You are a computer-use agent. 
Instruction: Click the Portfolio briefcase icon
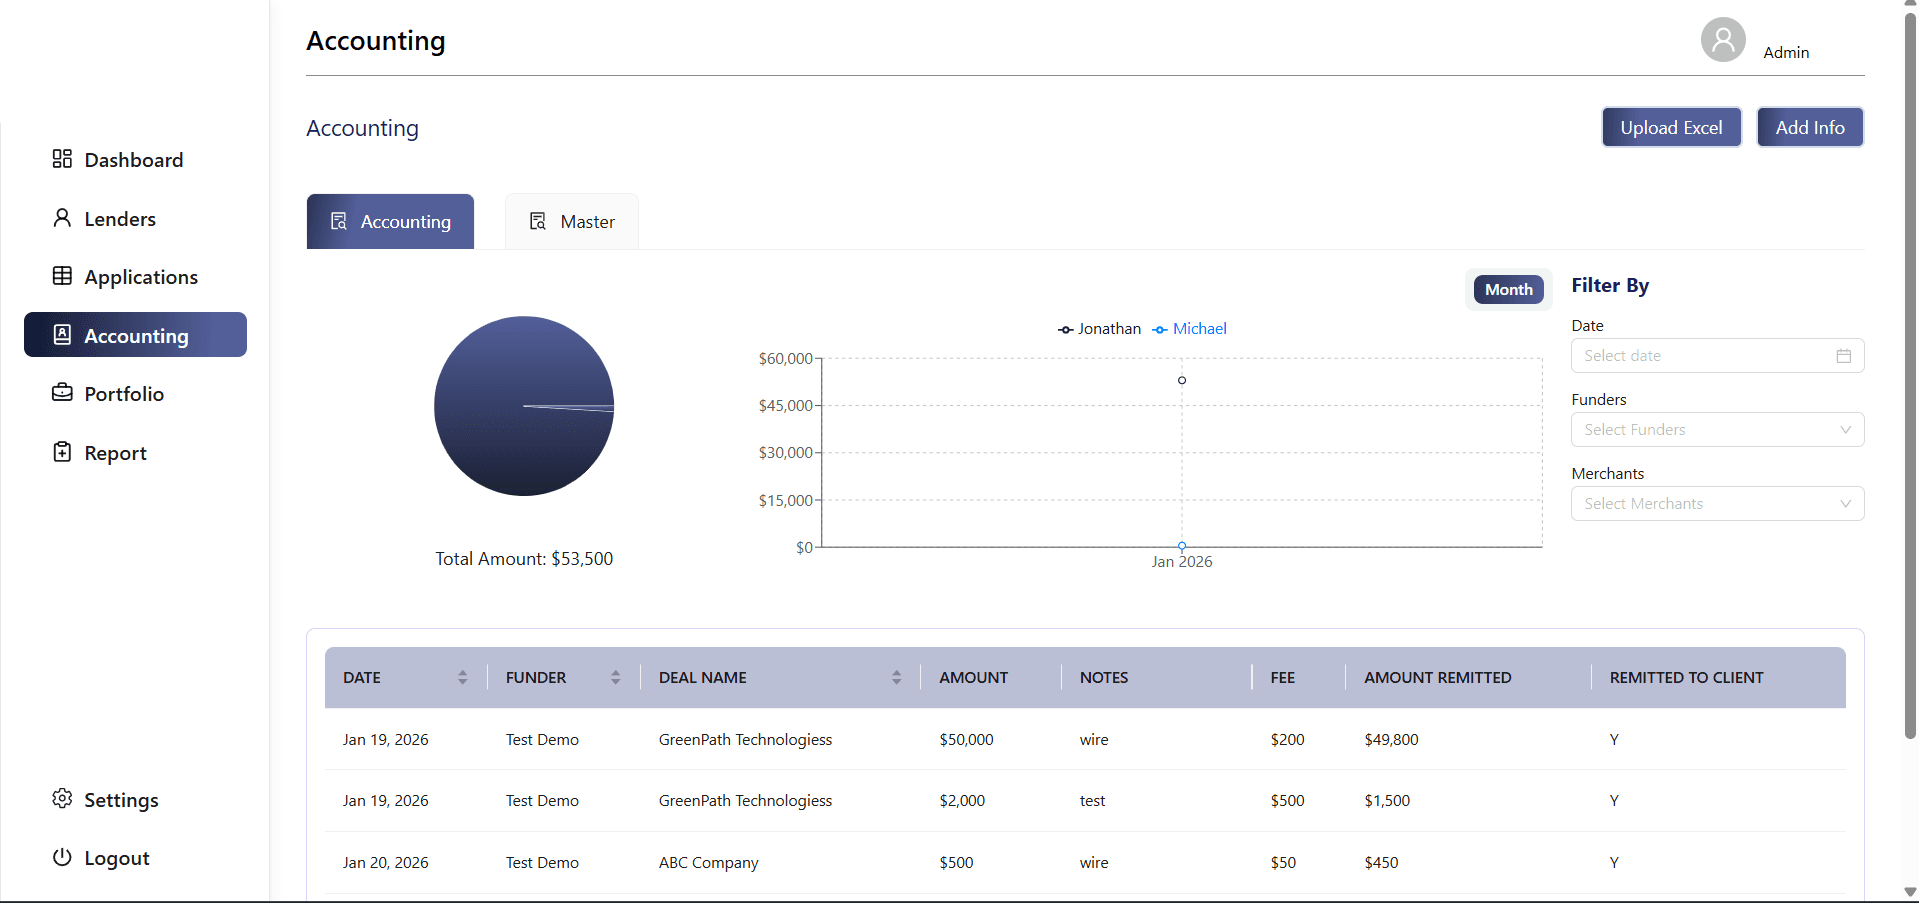pyautogui.click(x=62, y=393)
